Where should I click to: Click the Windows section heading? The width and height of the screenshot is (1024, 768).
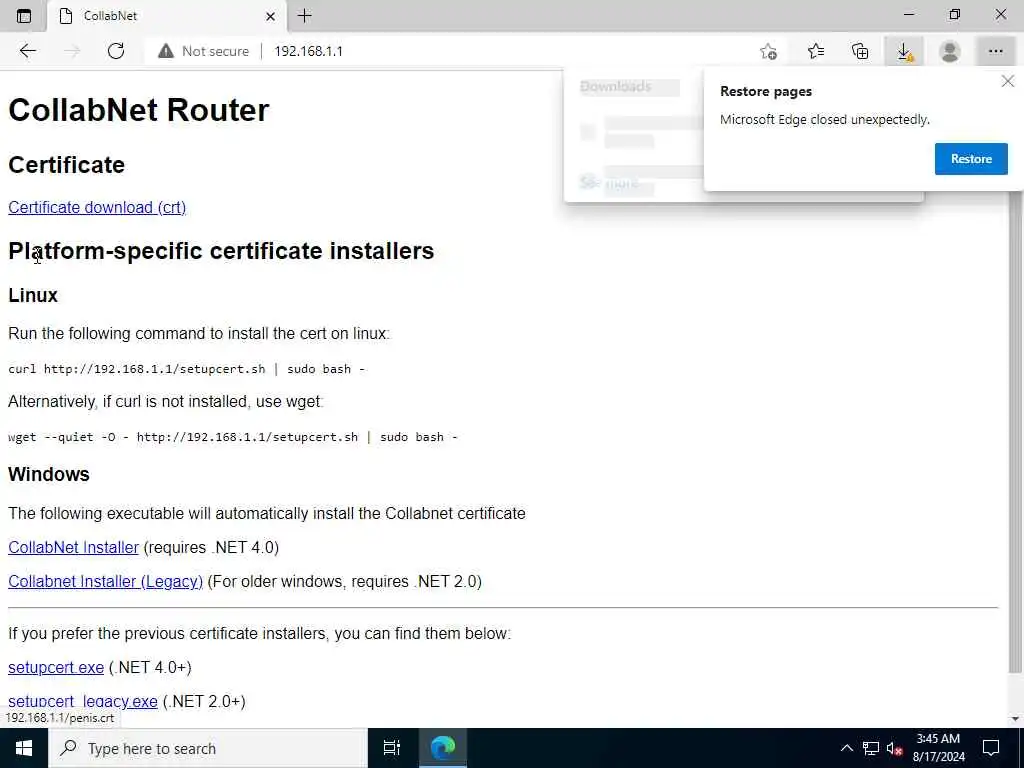coord(49,474)
